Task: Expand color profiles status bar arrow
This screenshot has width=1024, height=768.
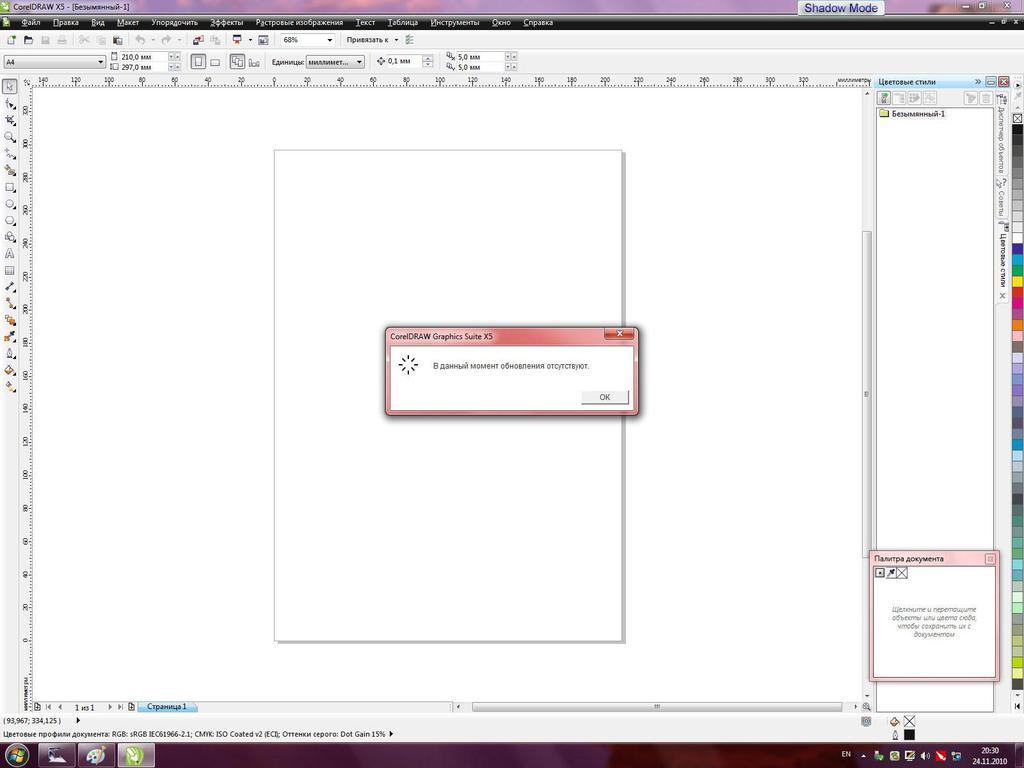Action: pos(391,734)
